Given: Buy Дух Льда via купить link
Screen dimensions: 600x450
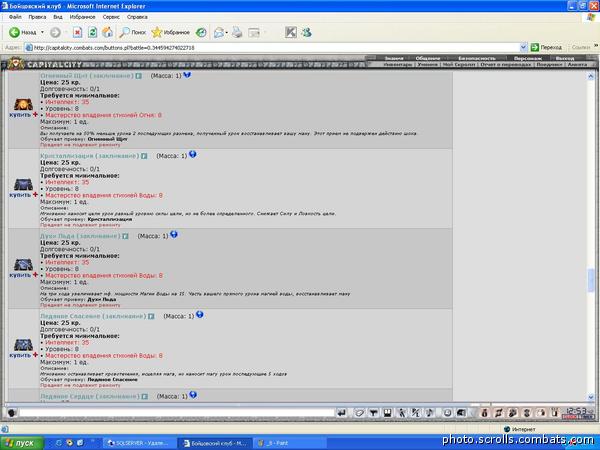Looking at the screenshot, I should (x=20, y=275).
